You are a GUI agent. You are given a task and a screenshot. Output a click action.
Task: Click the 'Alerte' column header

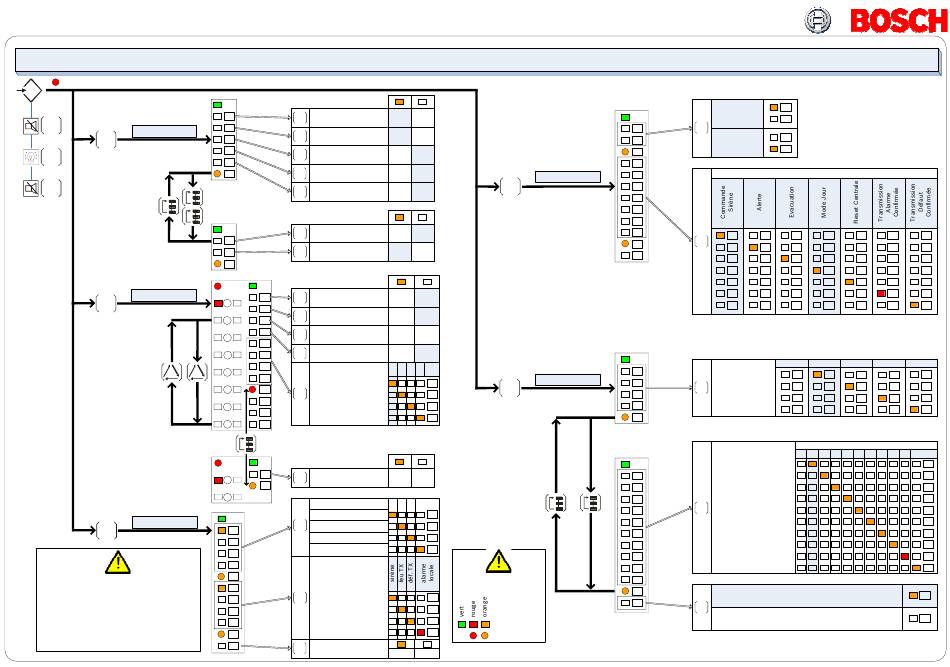click(759, 202)
